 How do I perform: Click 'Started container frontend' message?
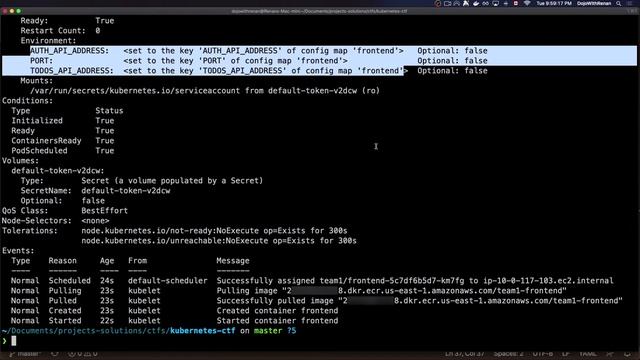(277, 321)
